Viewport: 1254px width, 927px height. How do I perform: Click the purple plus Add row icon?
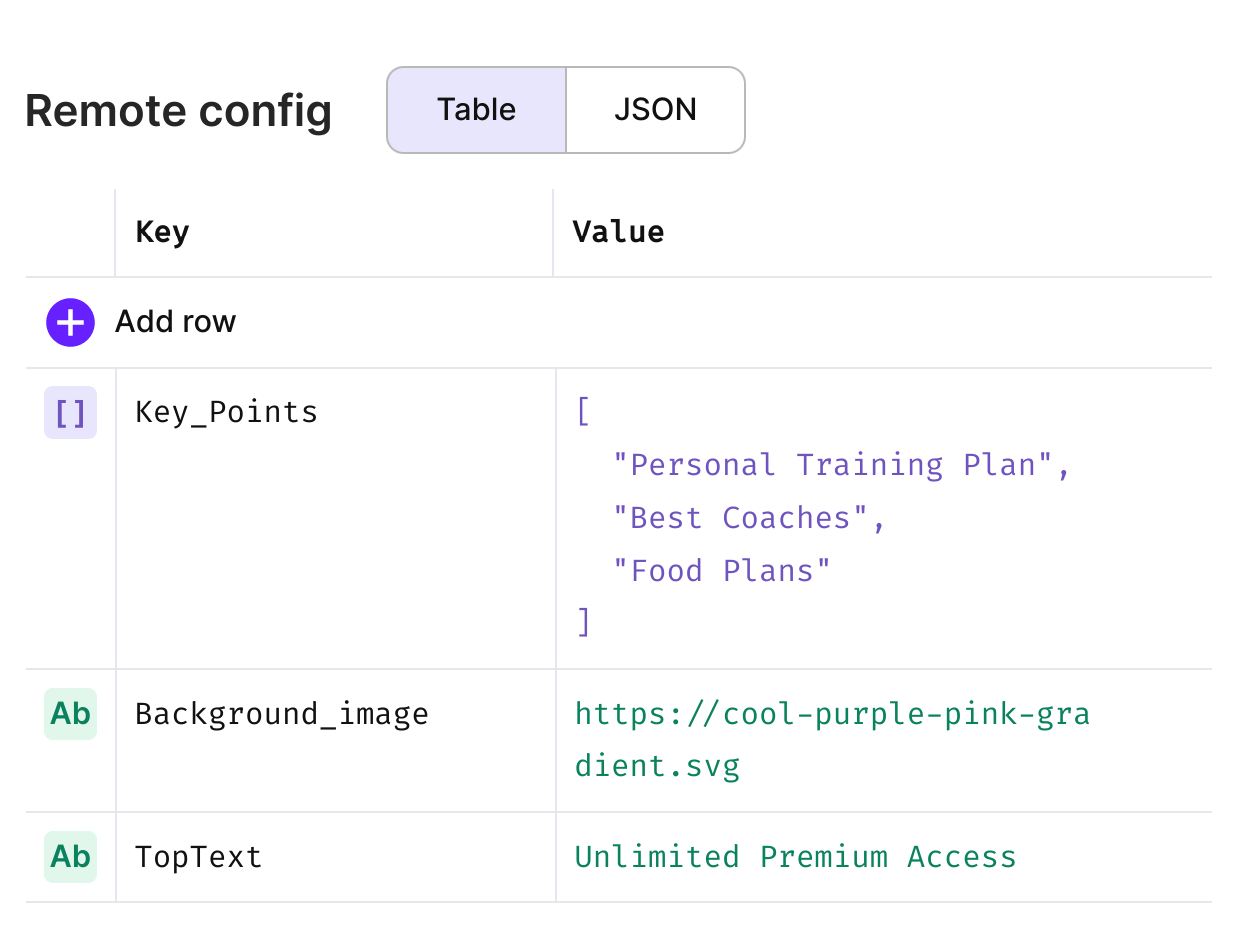coord(70,322)
